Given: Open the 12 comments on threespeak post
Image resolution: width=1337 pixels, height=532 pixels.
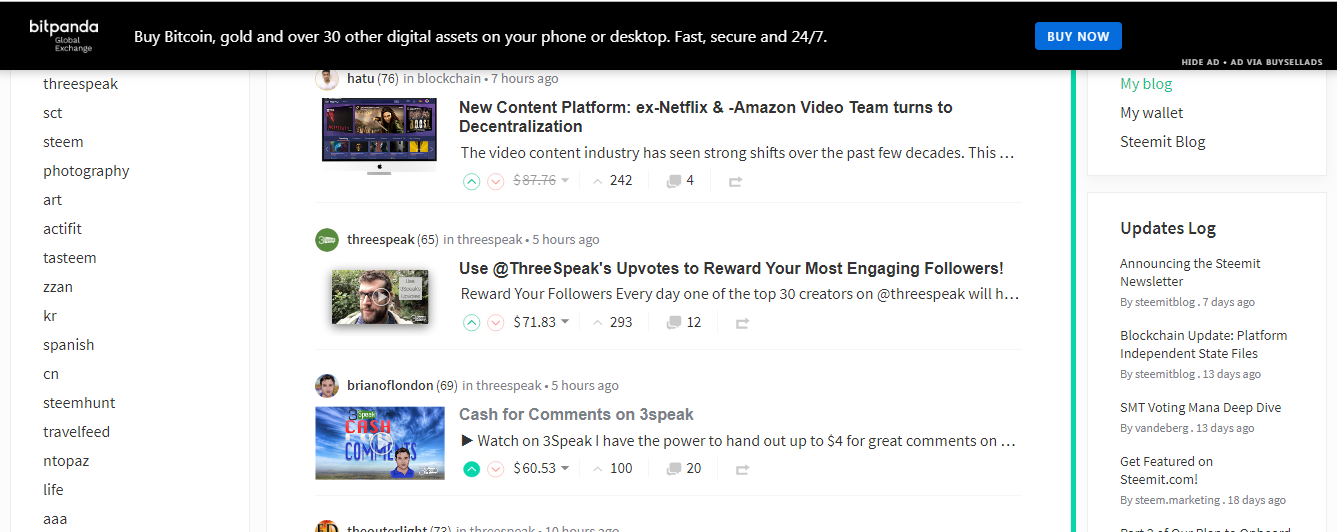Looking at the screenshot, I should click(x=684, y=322).
